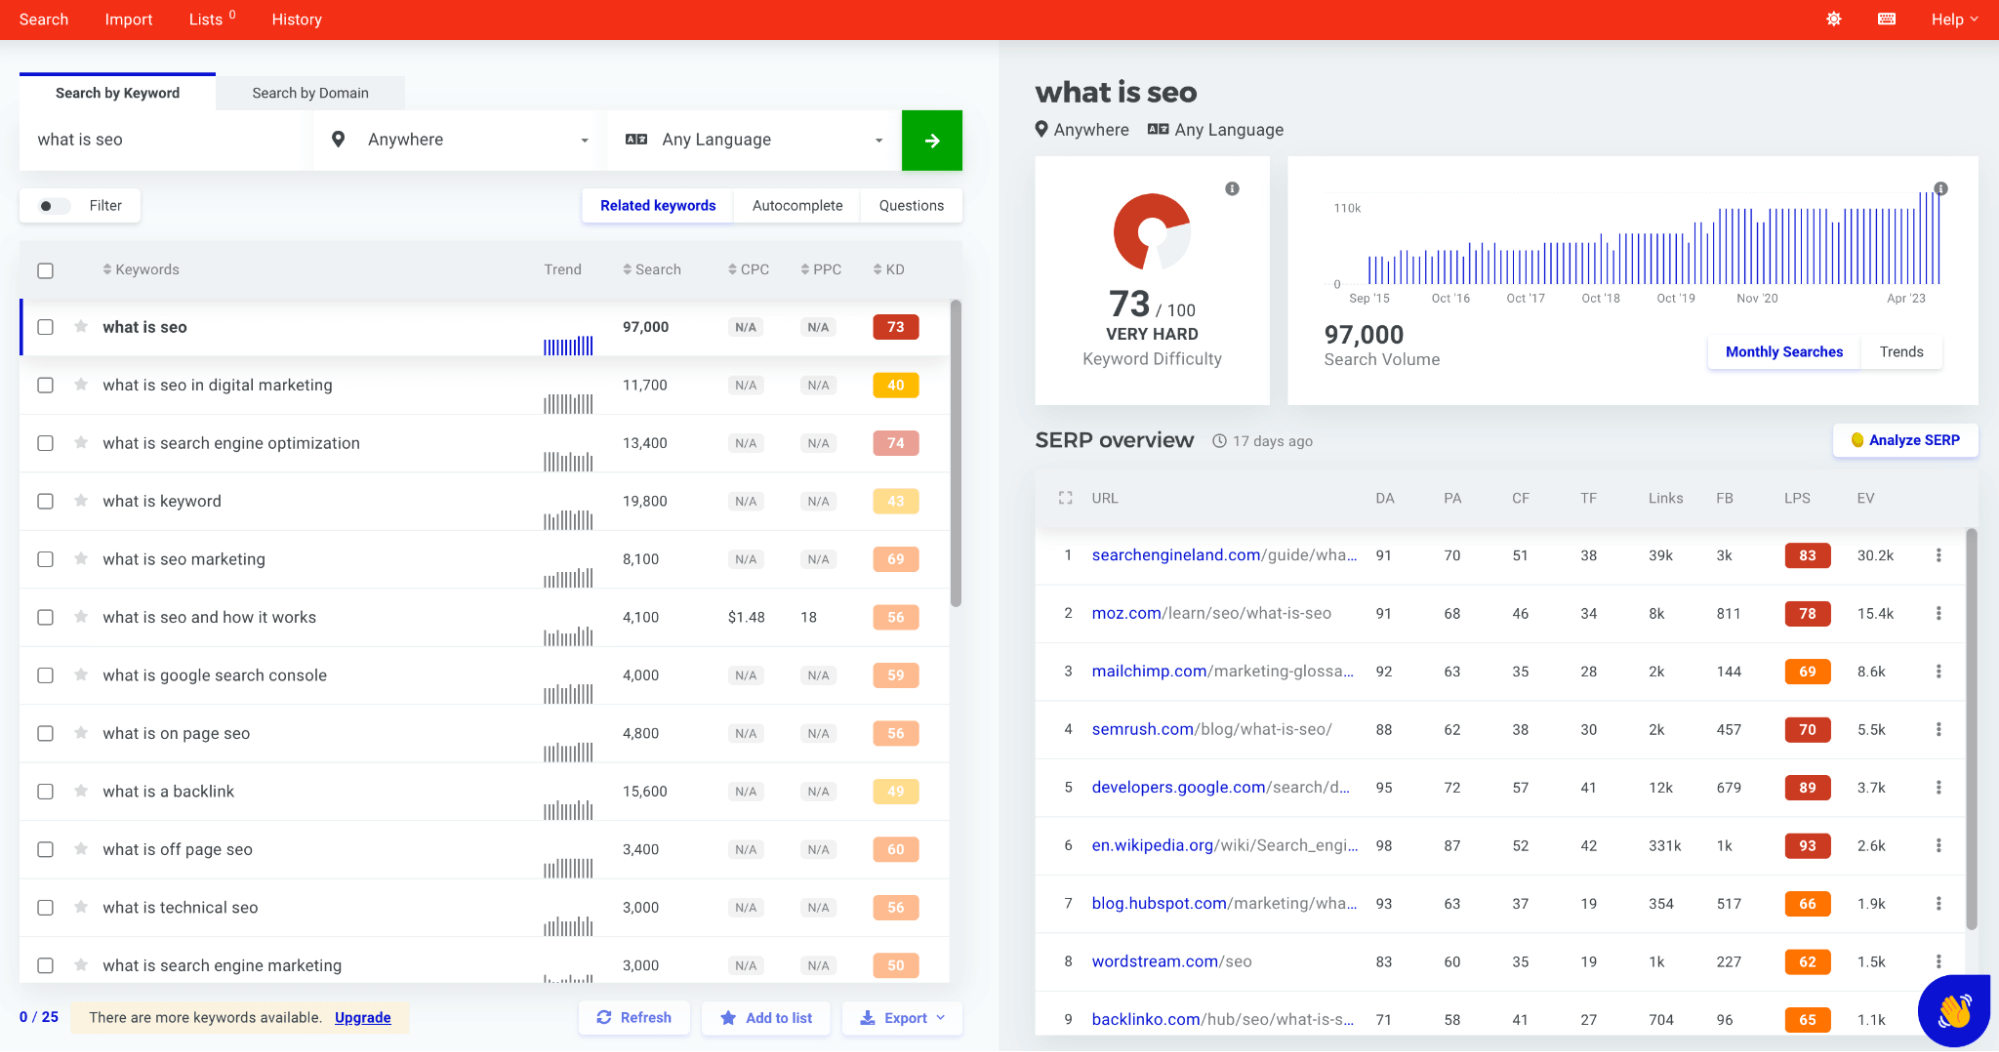
Task: Sort table by Keywords column
Action: coord(141,270)
